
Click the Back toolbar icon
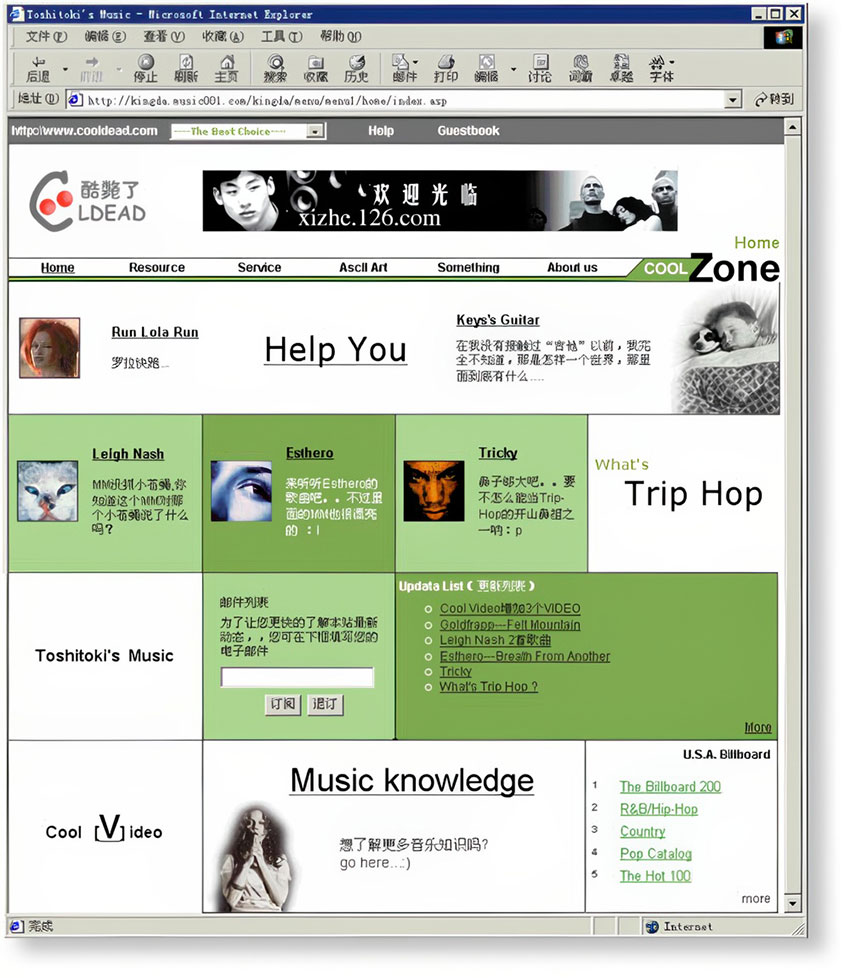[x=38, y=69]
